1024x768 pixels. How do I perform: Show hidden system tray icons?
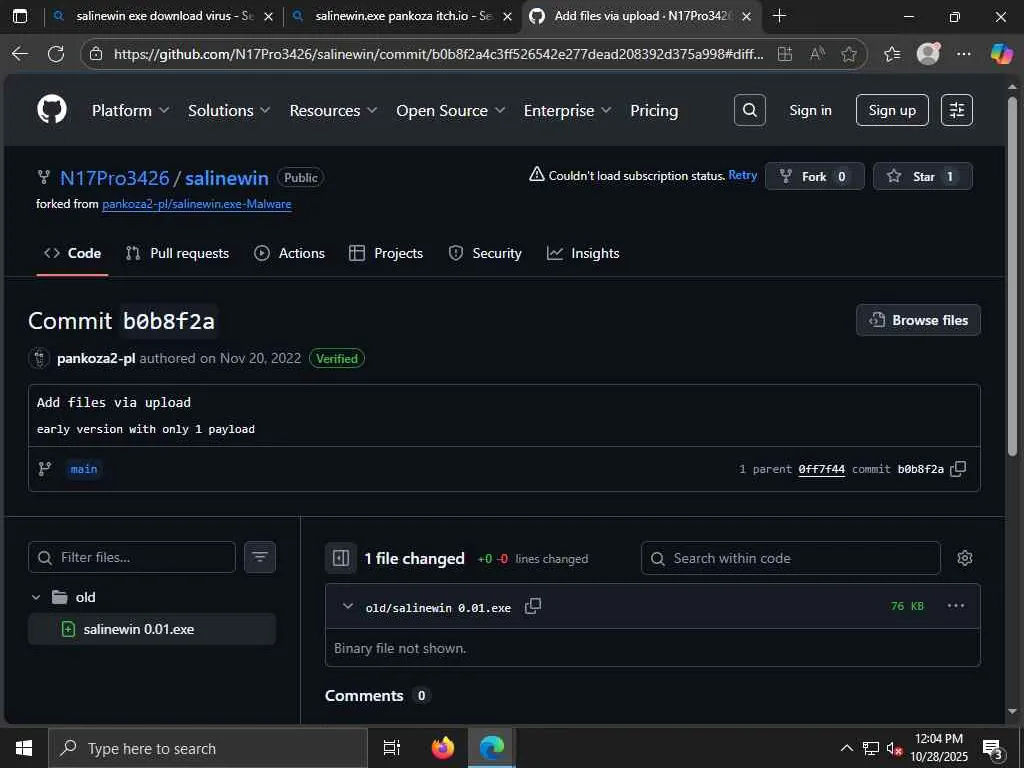pos(846,748)
